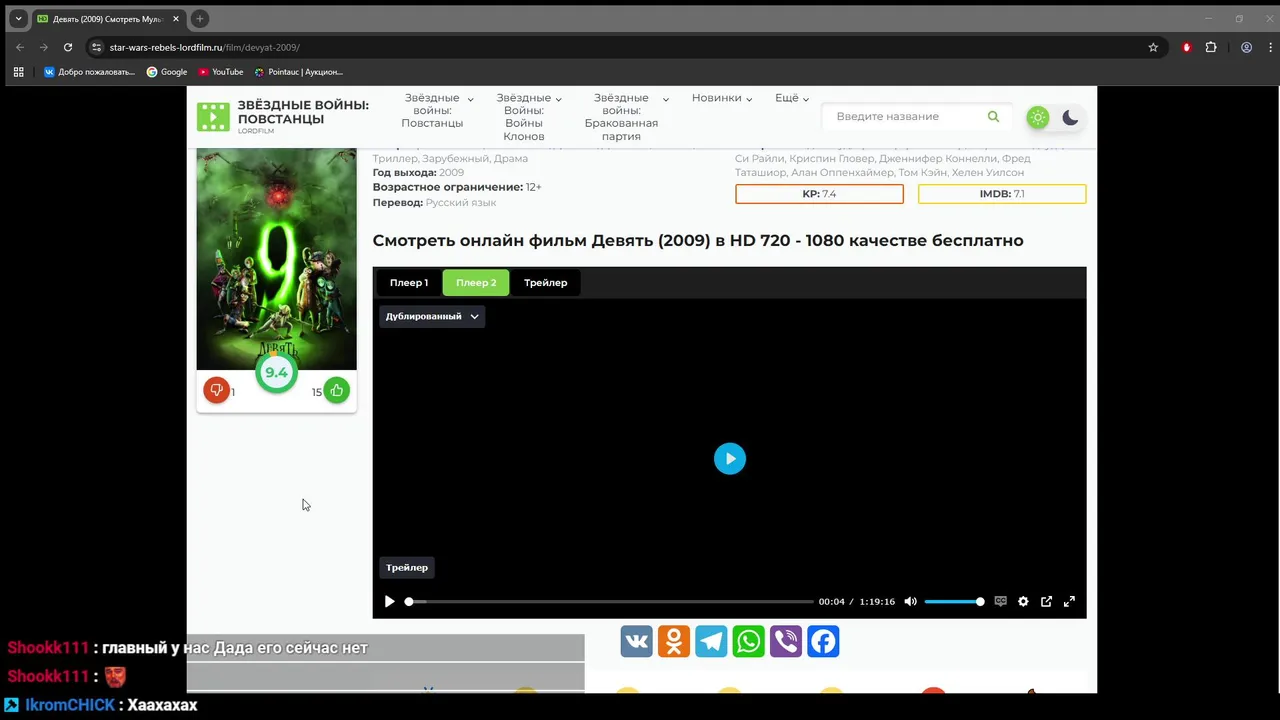Reload the page
Viewport: 1280px width, 720px height.
point(68,47)
